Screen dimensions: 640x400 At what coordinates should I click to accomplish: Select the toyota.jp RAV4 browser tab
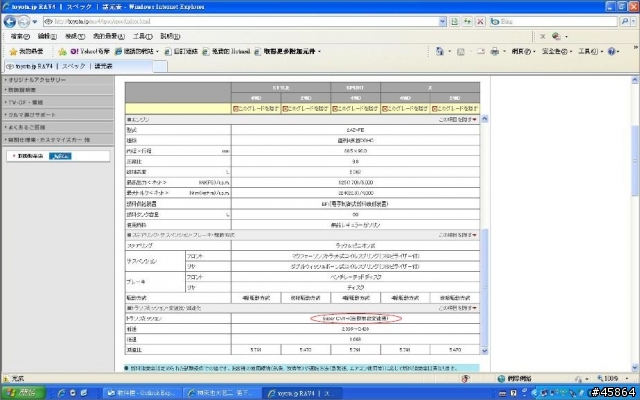78,66
